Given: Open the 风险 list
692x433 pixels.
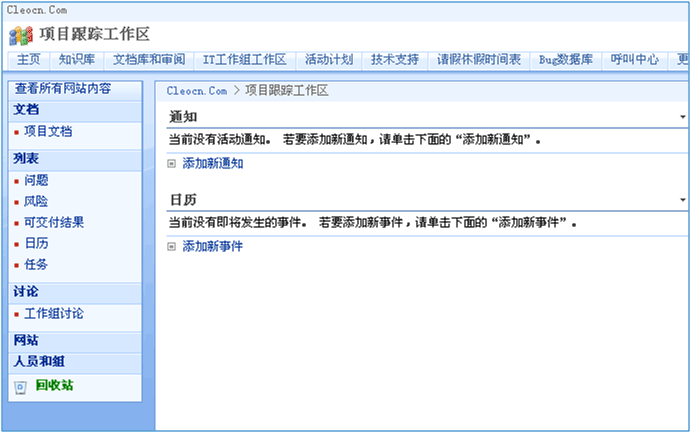Looking at the screenshot, I should 36,201.
